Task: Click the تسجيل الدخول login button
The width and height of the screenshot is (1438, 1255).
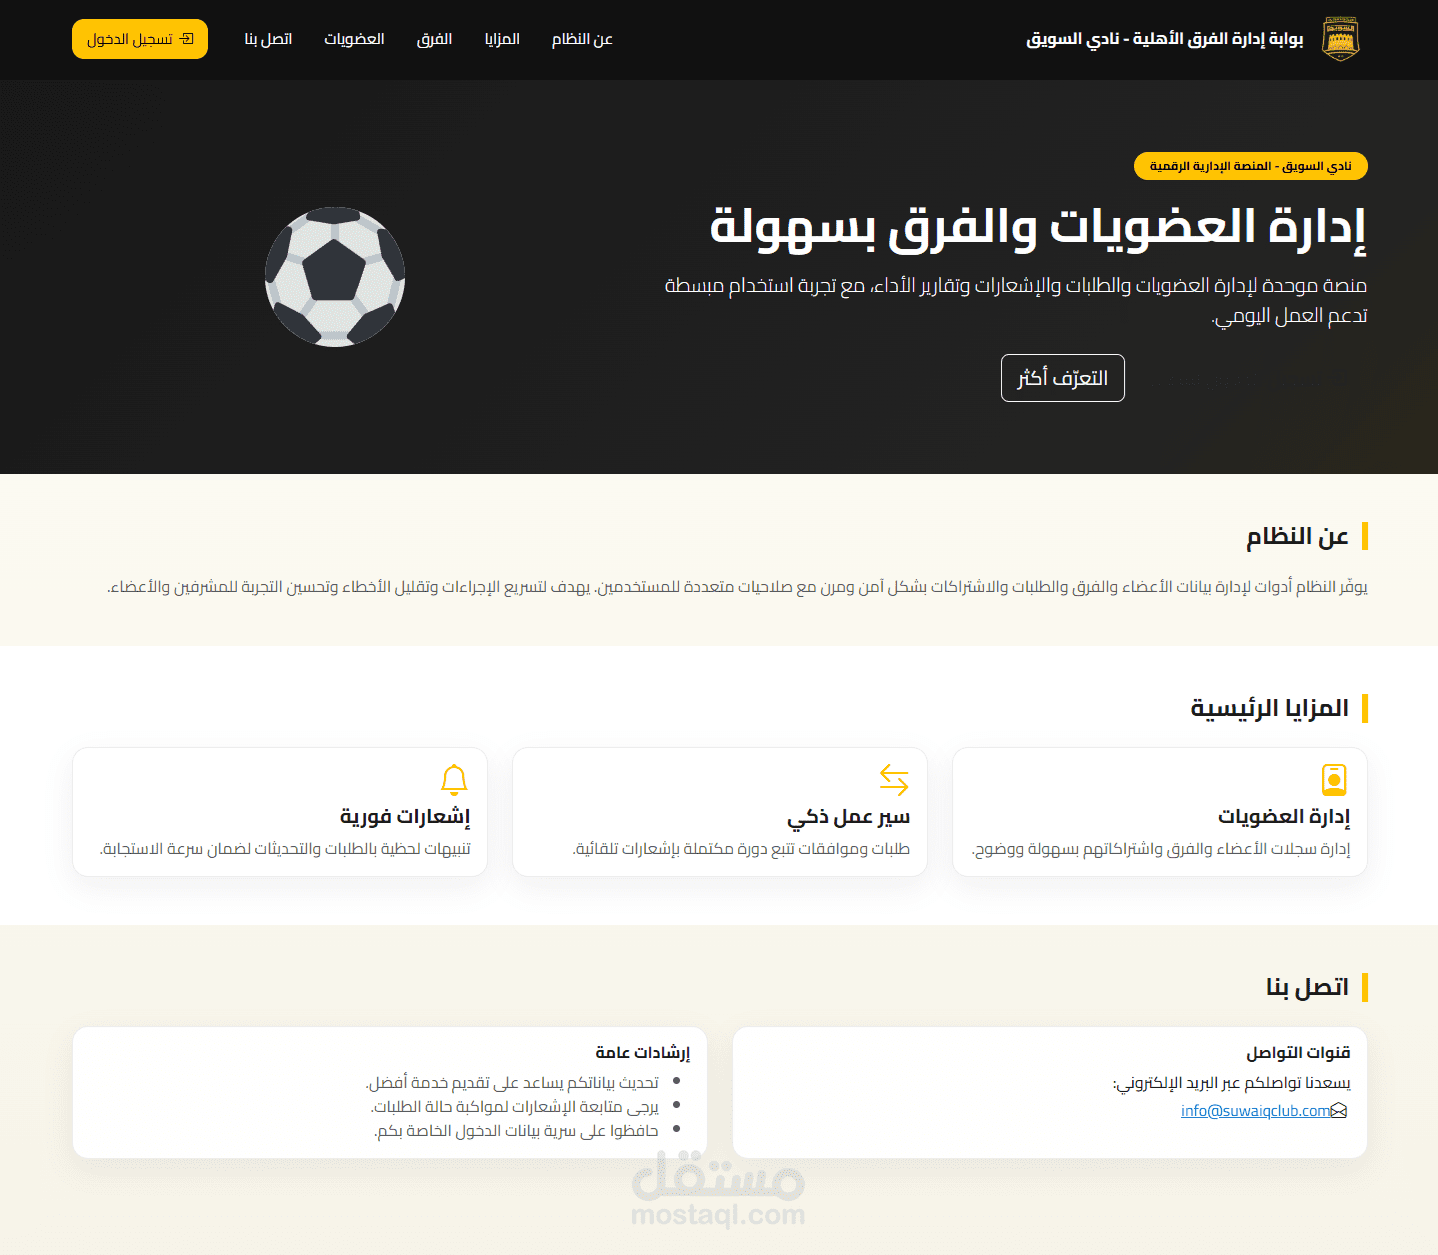Action: coord(140,39)
